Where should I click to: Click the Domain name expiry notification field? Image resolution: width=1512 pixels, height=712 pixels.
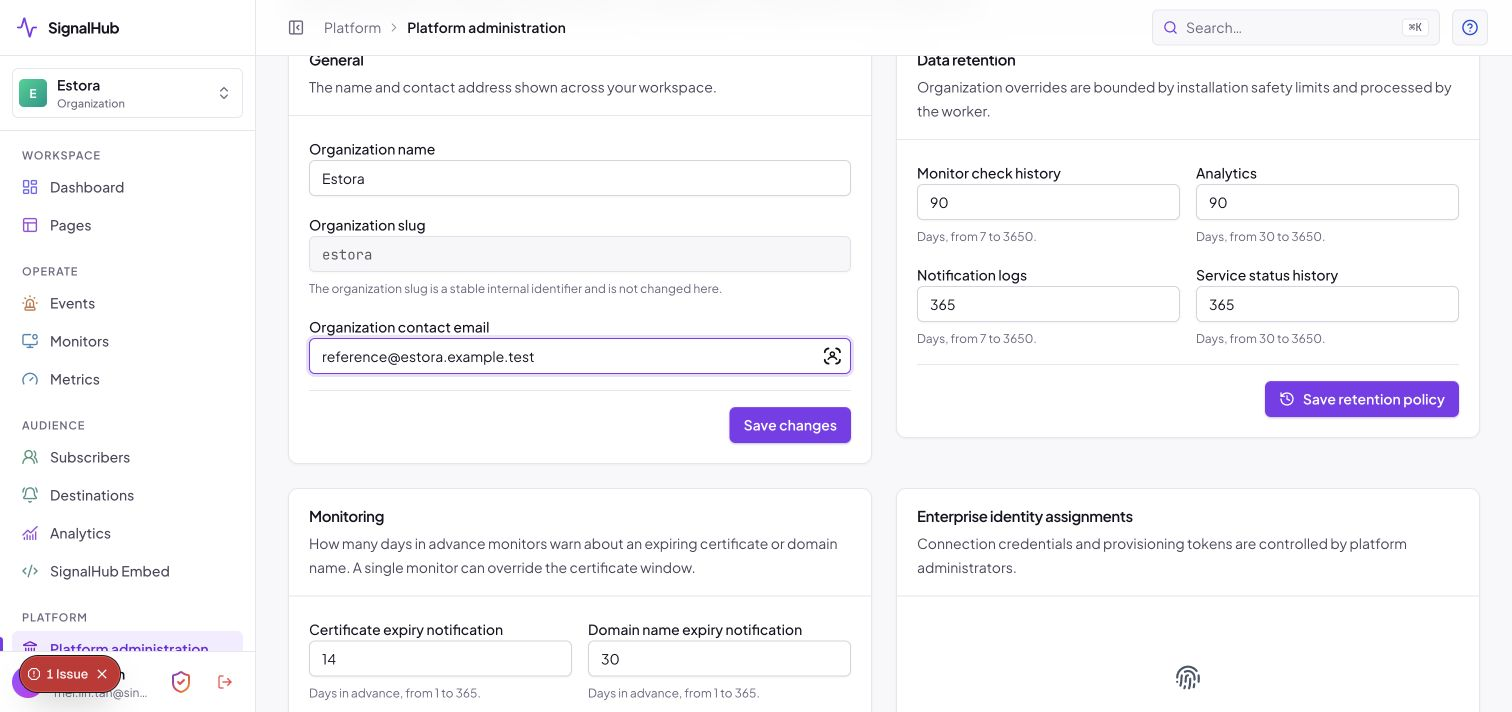click(719, 659)
